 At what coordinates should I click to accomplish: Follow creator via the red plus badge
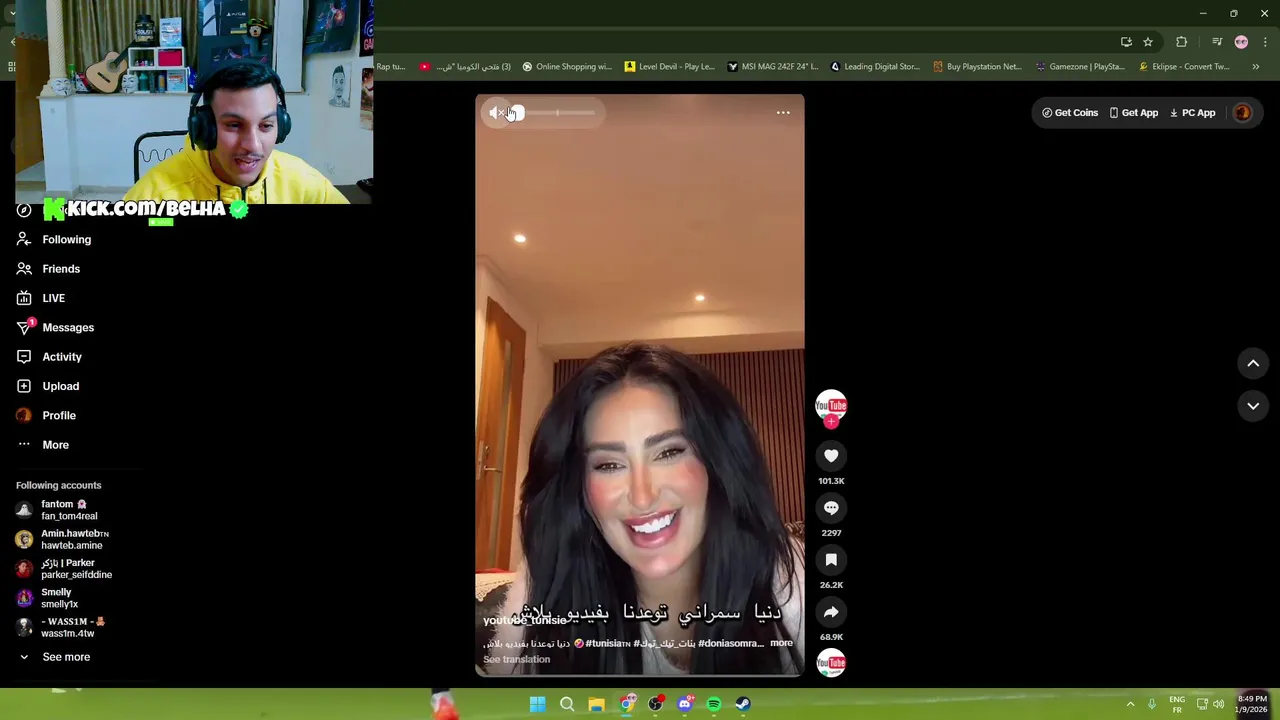pos(831,422)
